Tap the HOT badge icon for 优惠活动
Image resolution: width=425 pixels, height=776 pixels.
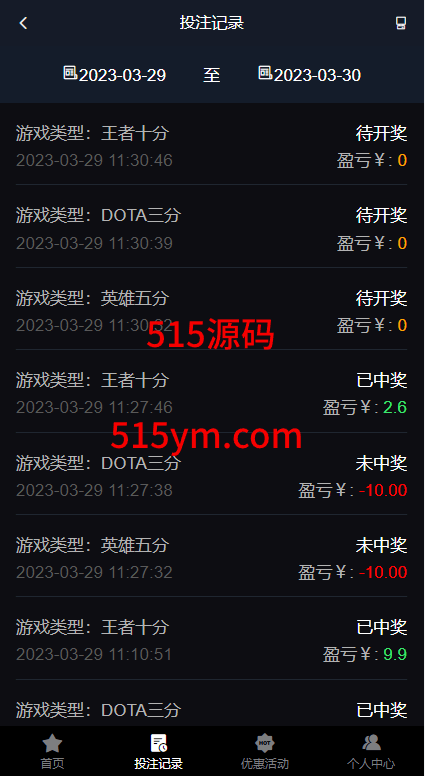265,743
